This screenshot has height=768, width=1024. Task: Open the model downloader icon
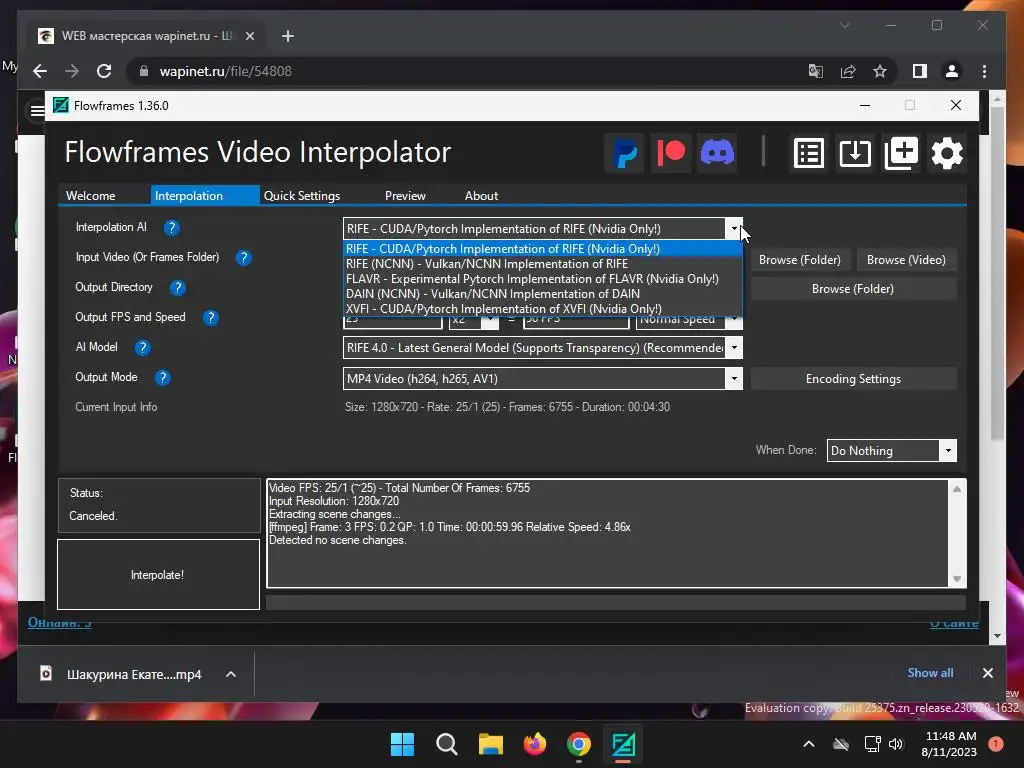tap(855, 153)
